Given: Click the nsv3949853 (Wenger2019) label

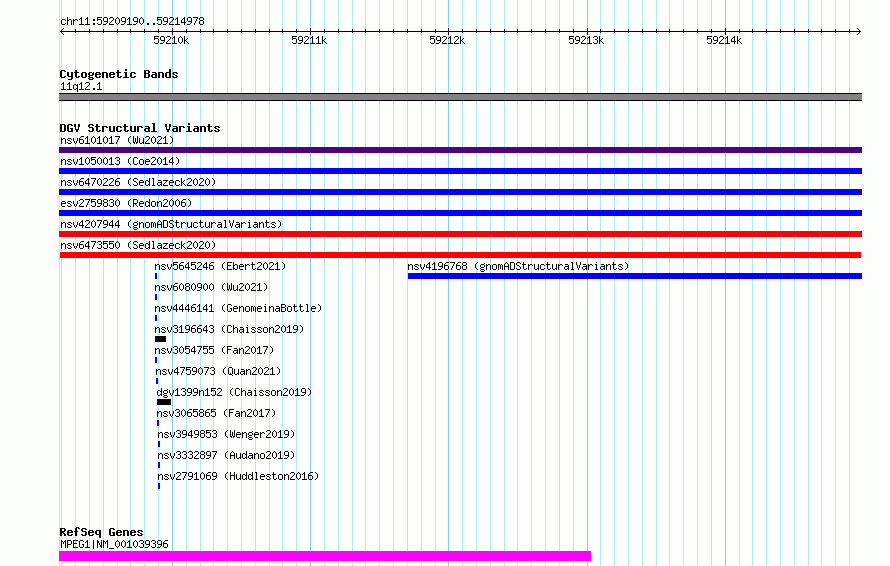Looking at the screenshot, I should (x=226, y=434).
